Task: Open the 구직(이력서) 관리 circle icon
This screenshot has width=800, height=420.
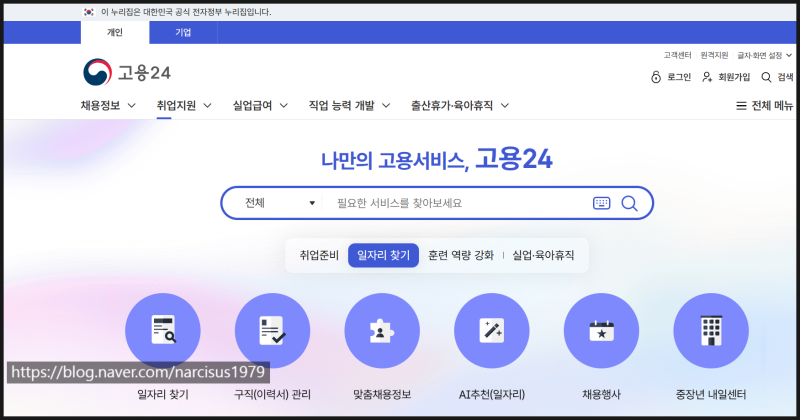Action: coord(272,331)
